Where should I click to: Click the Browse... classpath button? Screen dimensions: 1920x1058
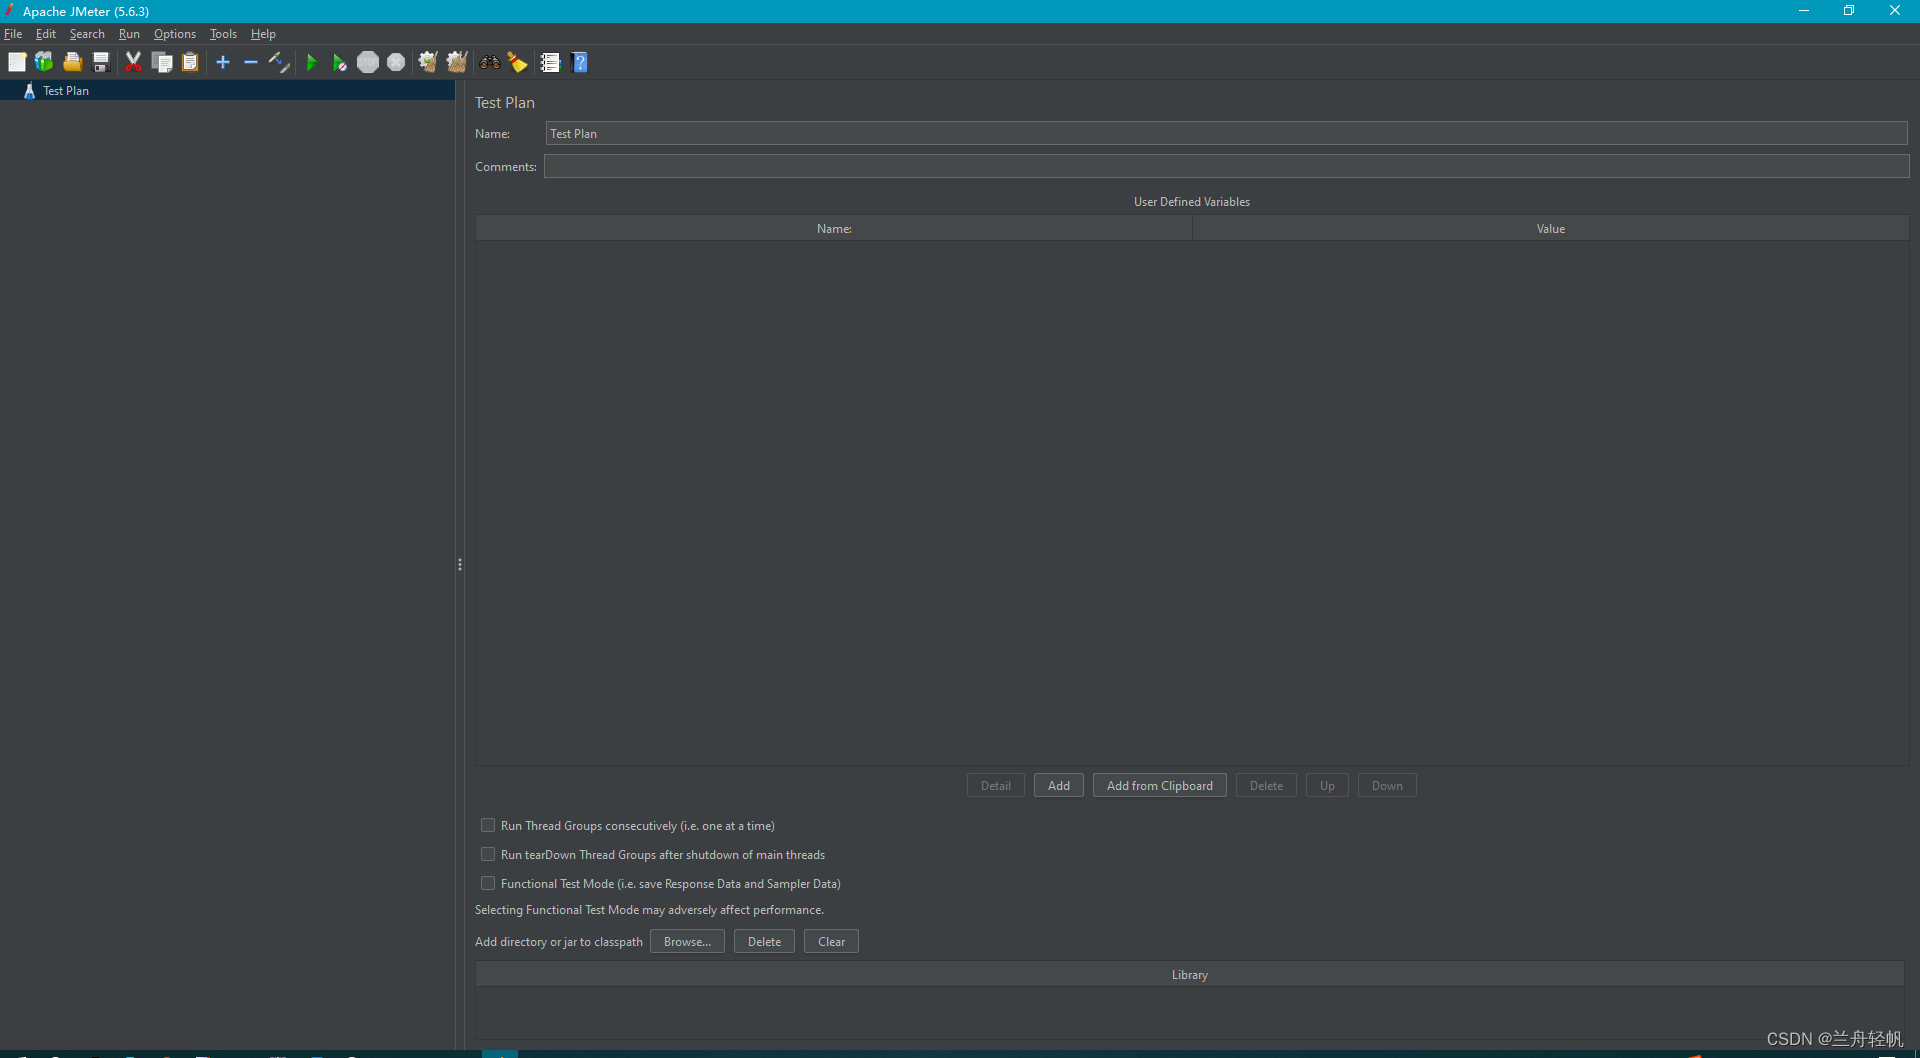pos(687,941)
